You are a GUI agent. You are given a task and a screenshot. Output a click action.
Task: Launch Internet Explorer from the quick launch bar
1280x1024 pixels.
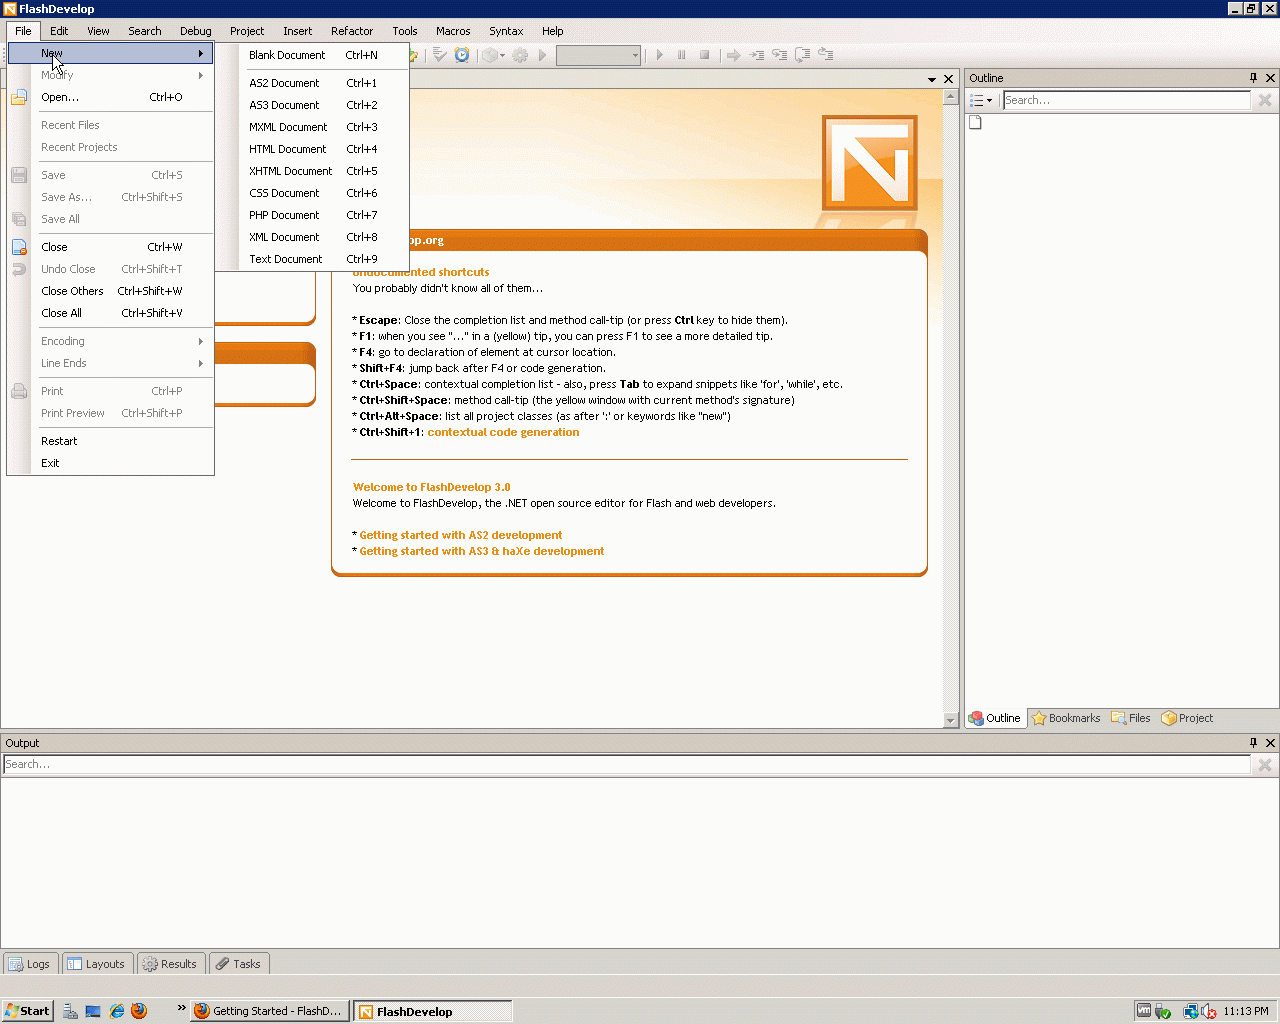click(x=117, y=1011)
